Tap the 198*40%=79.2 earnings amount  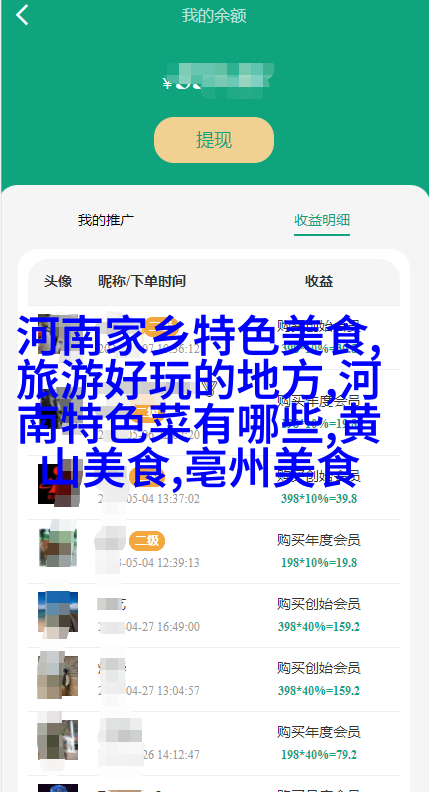(319, 755)
